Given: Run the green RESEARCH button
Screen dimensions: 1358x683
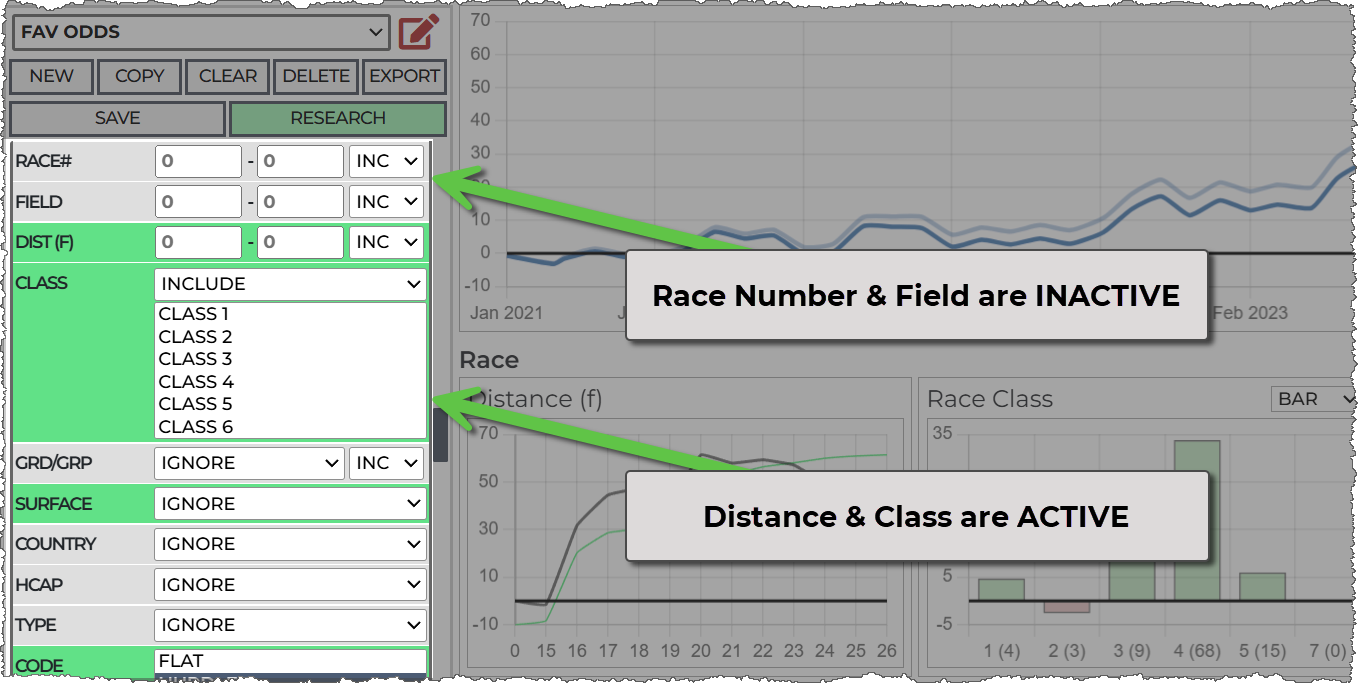Looking at the screenshot, I should pyautogui.click(x=337, y=118).
